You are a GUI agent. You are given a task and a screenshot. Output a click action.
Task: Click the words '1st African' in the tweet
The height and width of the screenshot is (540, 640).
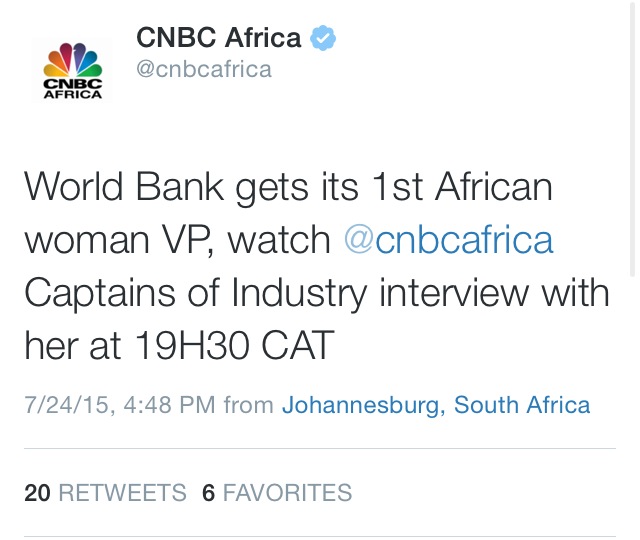(462, 187)
